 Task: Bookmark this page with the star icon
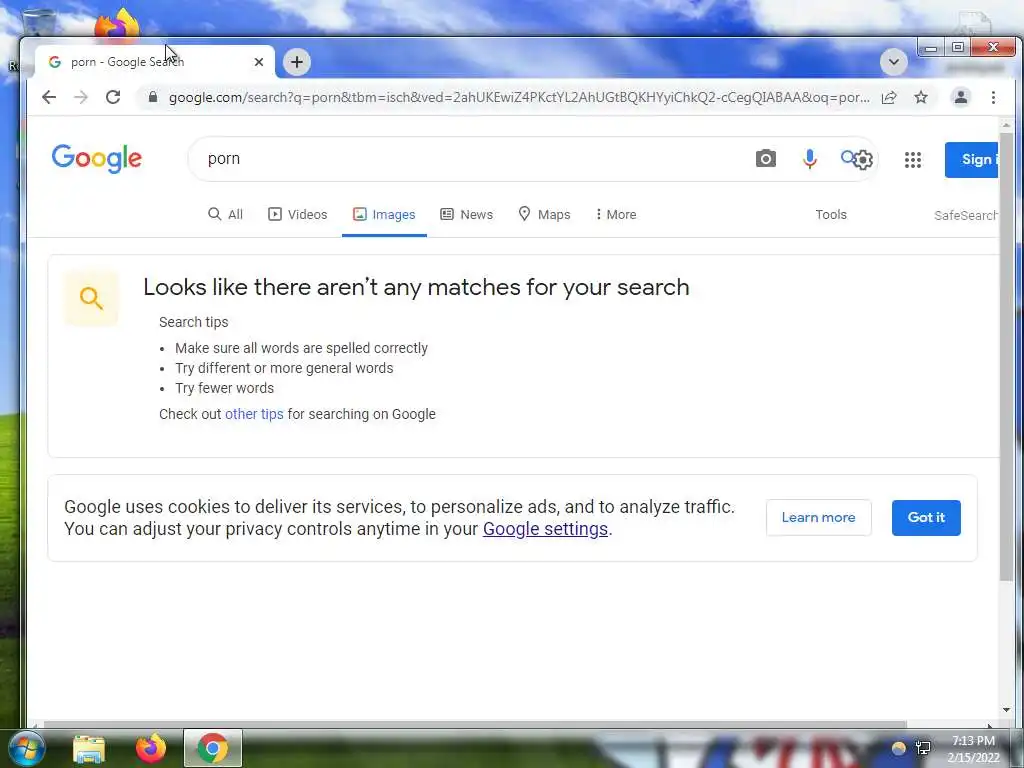[x=921, y=97]
